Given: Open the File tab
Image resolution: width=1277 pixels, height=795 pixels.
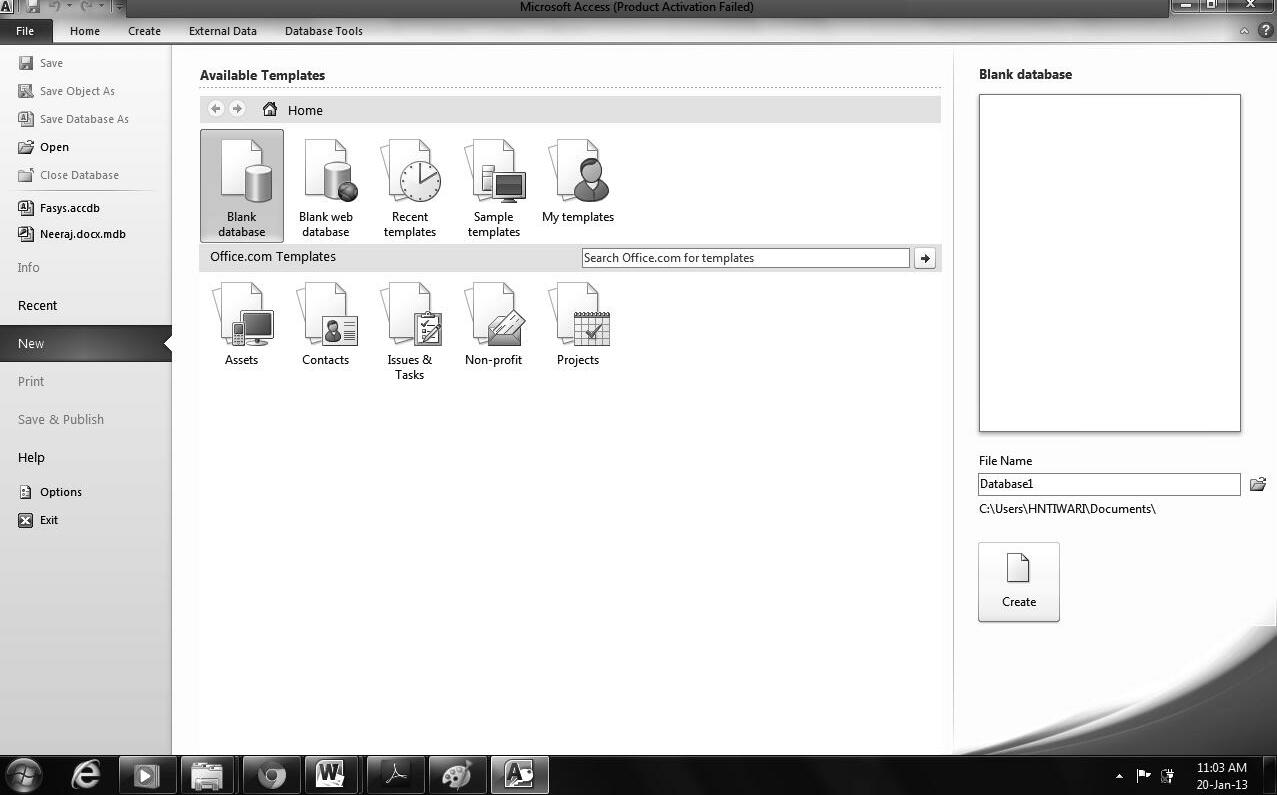Looking at the screenshot, I should 25,31.
